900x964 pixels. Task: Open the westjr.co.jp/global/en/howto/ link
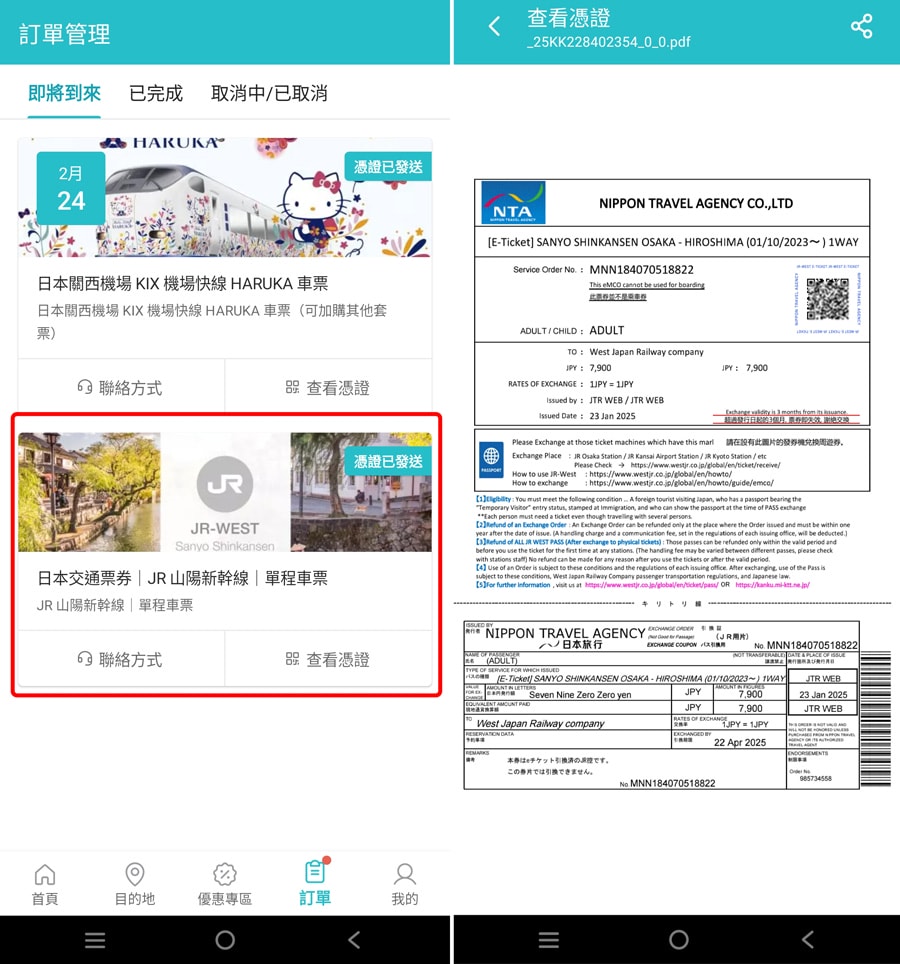[x=660, y=474]
